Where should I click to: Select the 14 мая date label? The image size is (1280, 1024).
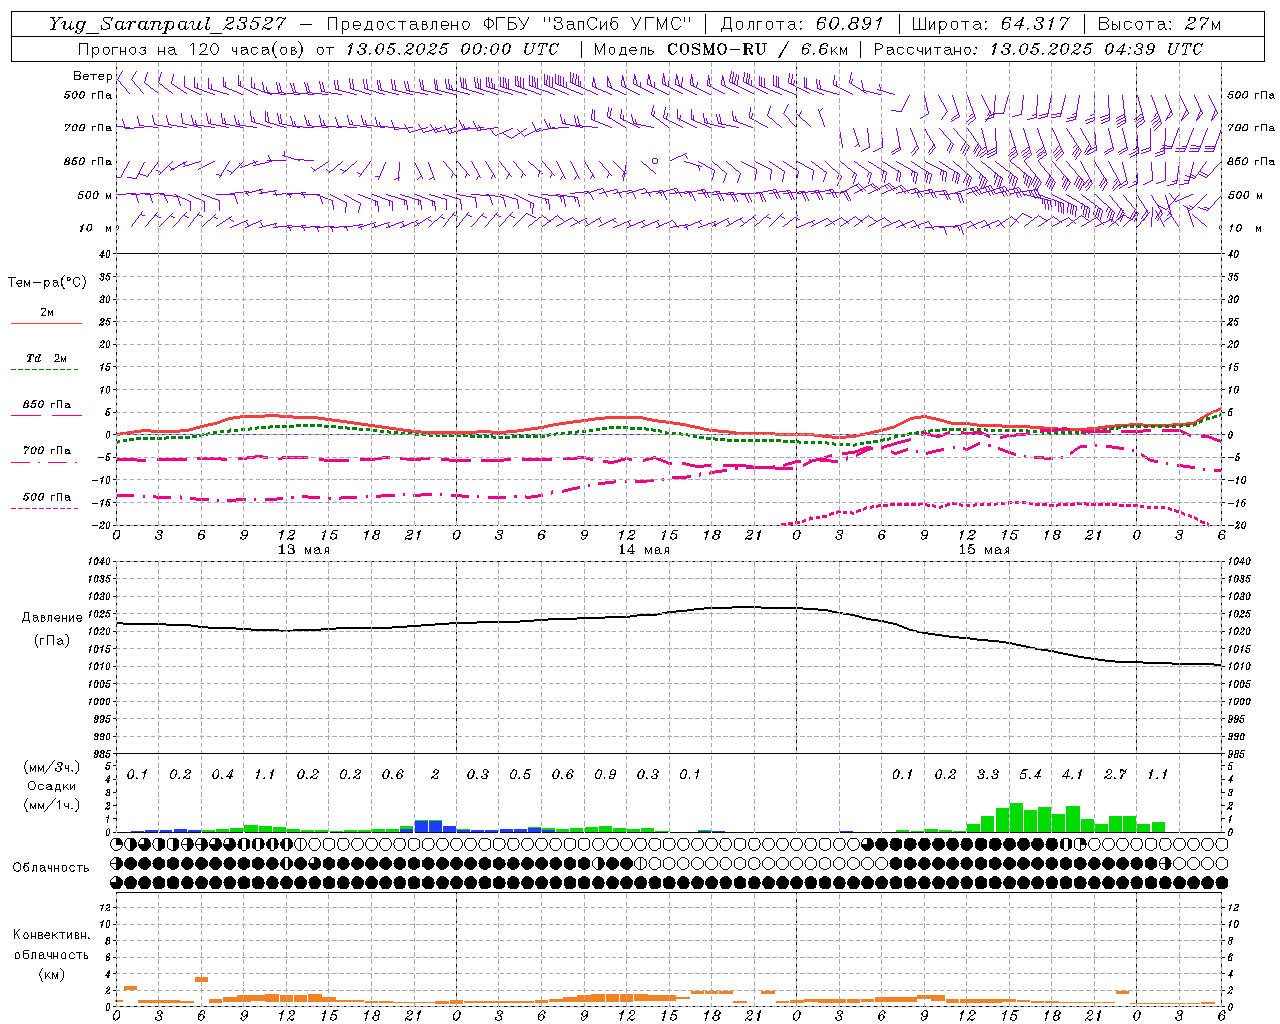(644, 550)
